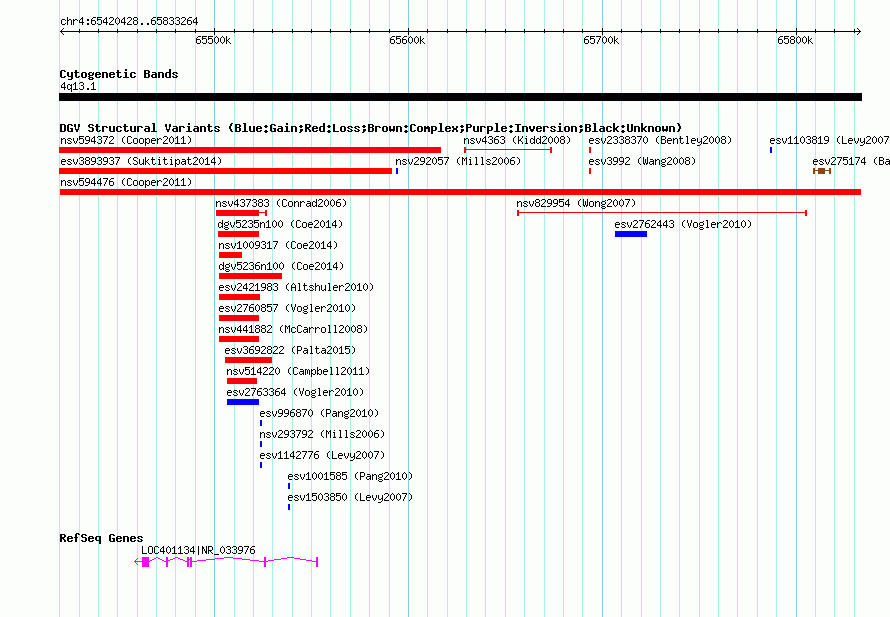Select nsv1009317 (Coe2014) variant label
The height and width of the screenshot is (617, 890).
(278, 245)
